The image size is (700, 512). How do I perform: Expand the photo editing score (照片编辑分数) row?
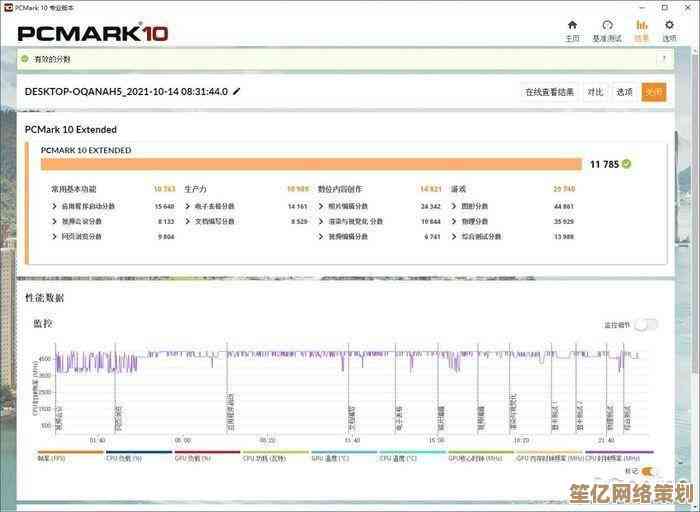[x=321, y=207]
